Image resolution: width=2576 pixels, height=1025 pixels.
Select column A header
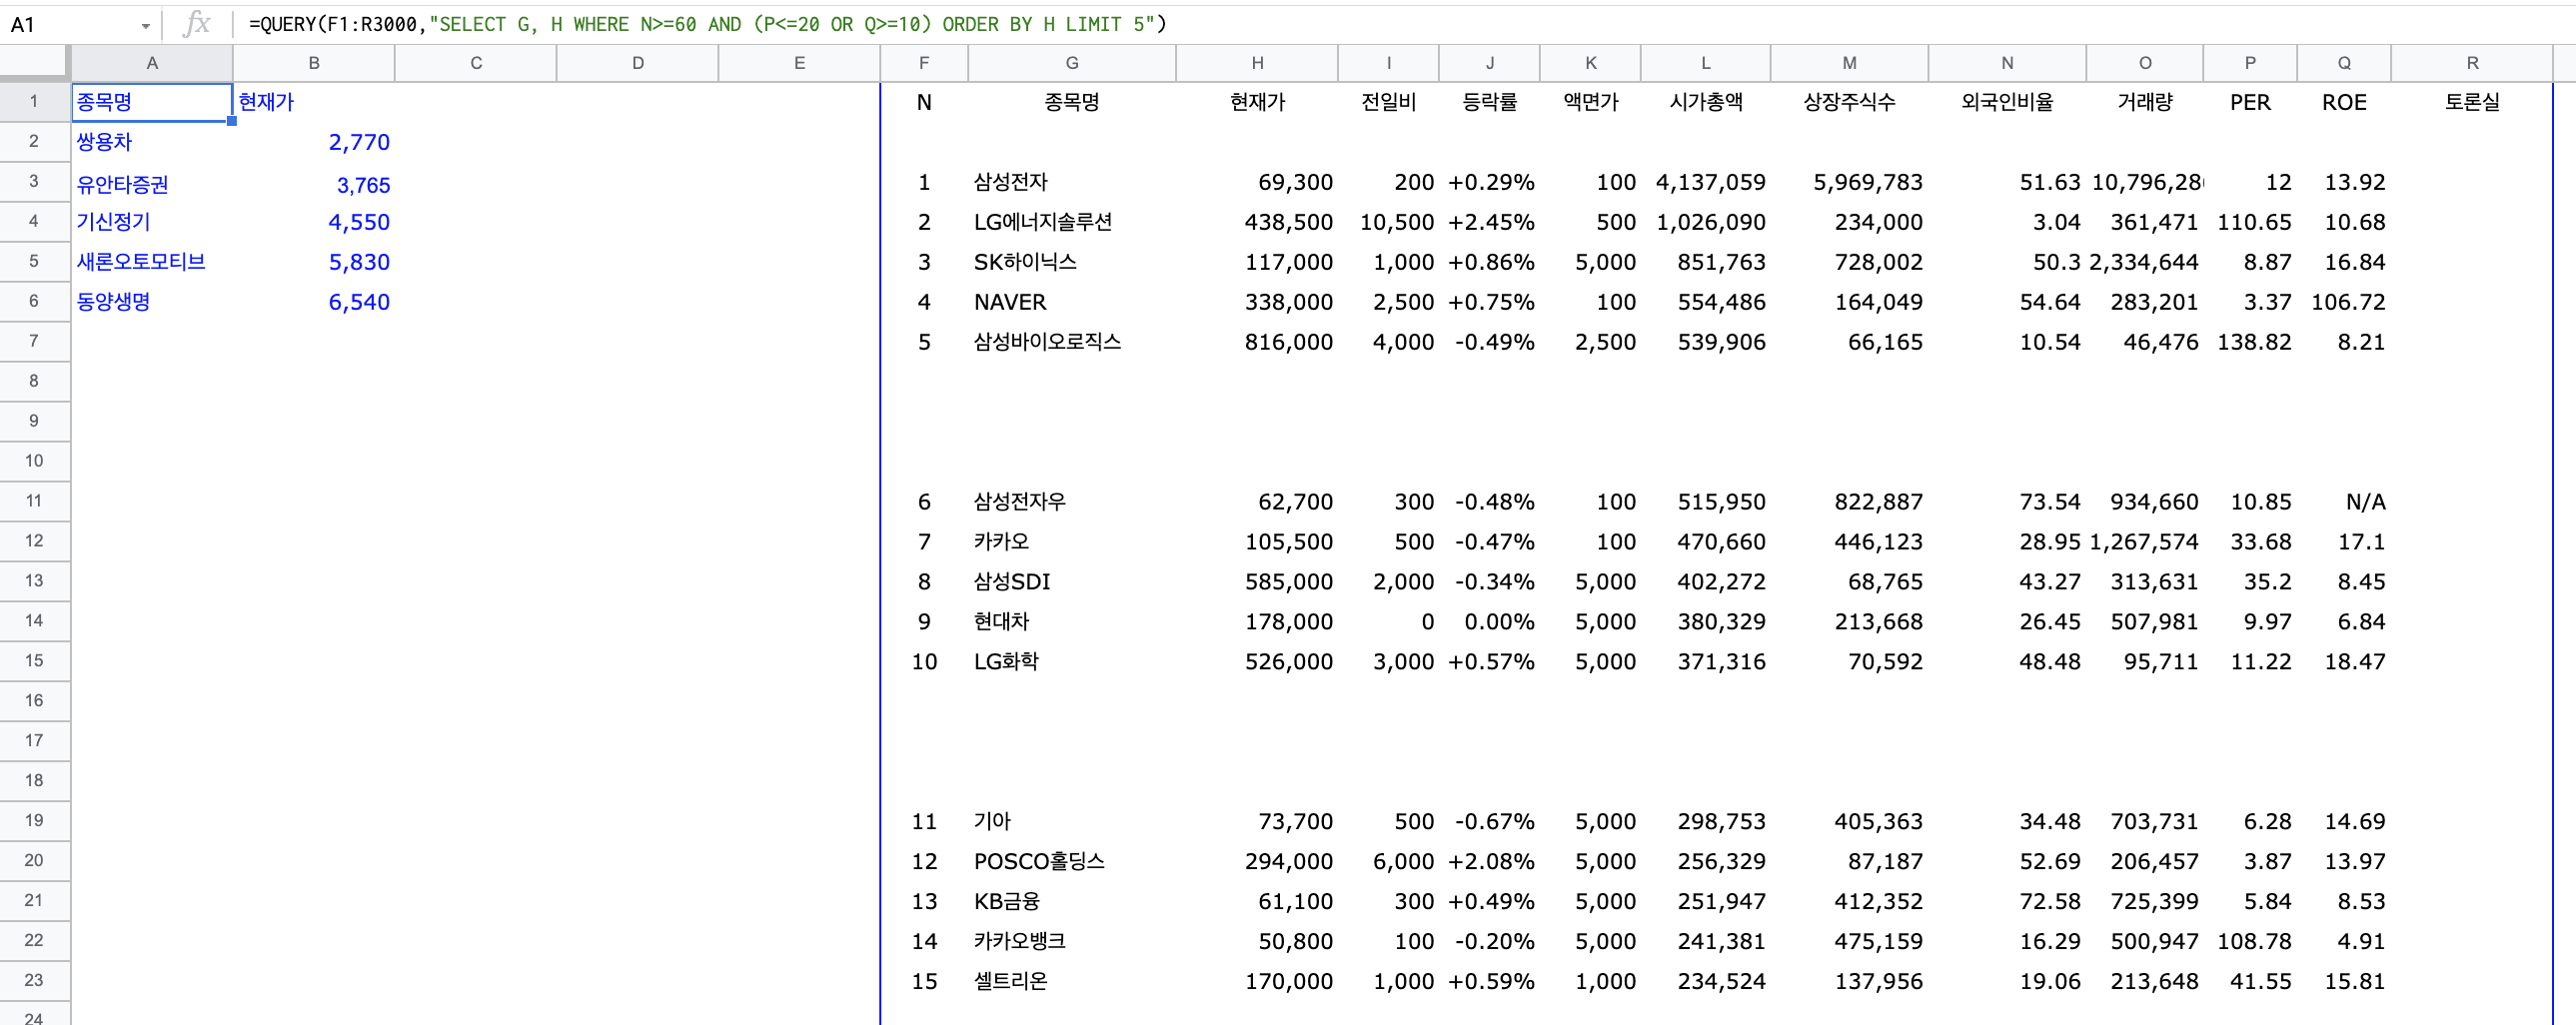coord(152,63)
